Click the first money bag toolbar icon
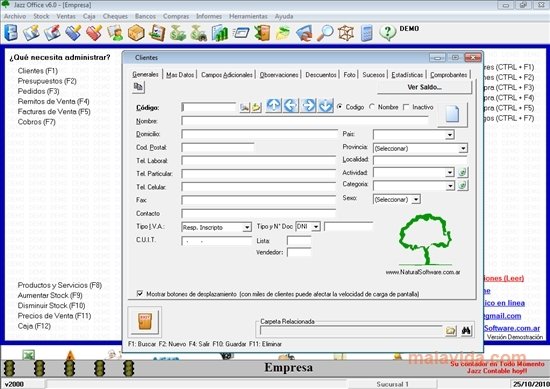 pos(178,33)
